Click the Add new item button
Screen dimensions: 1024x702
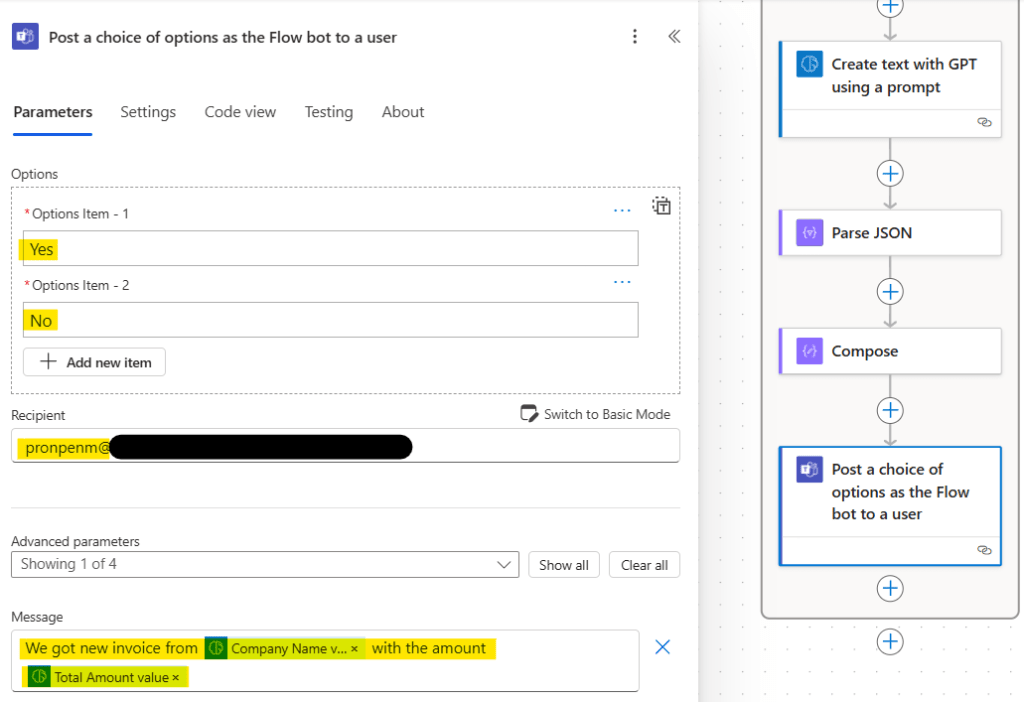[x=95, y=362]
